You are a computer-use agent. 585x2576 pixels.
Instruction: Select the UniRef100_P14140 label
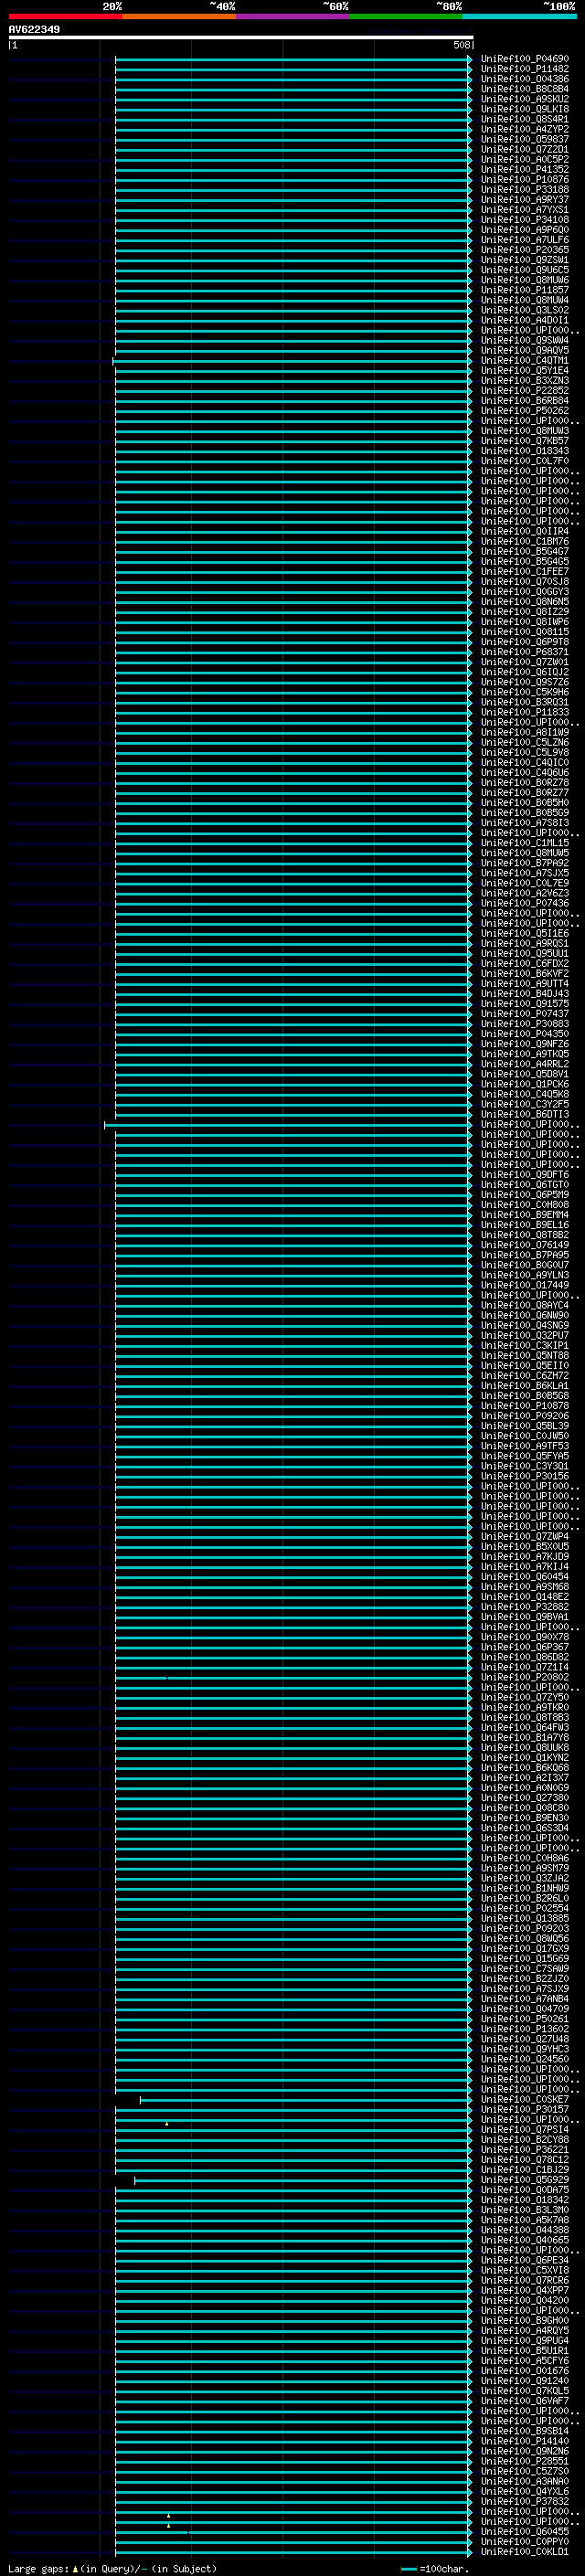pyautogui.click(x=525, y=2441)
